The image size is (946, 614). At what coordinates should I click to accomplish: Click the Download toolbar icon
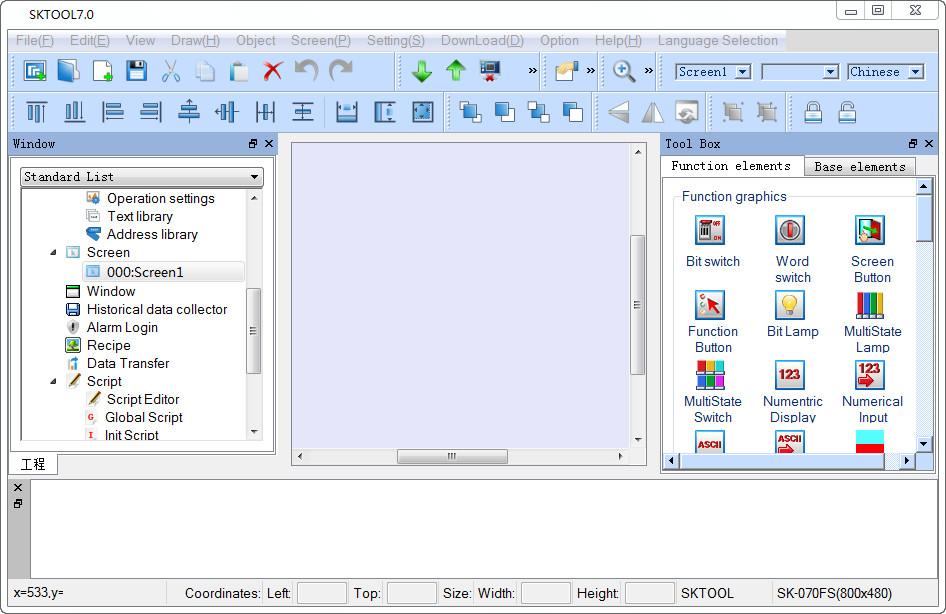point(421,71)
